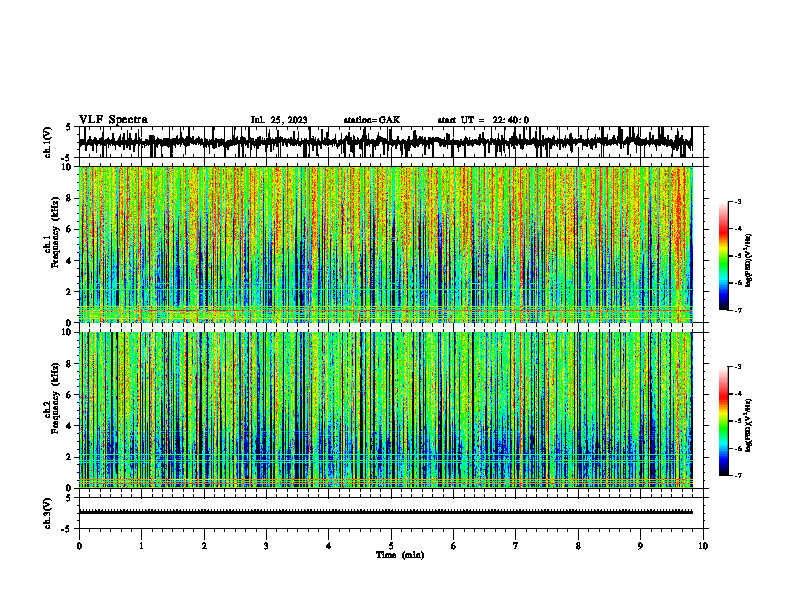Image resolution: width=792 pixels, height=612 pixels.
Task: Click the ch.2 spectrogram color scale bar
Action: pos(724,421)
